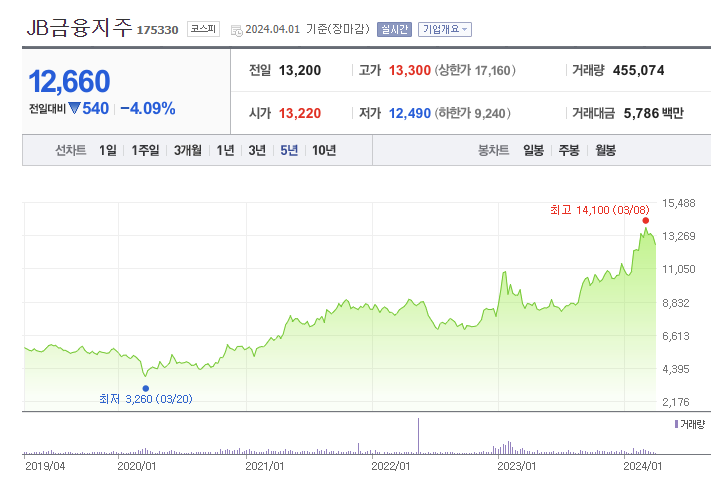
Task: Click the calendar clock icon beside the date
Action: pyautogui.click(x=237, y=30)
